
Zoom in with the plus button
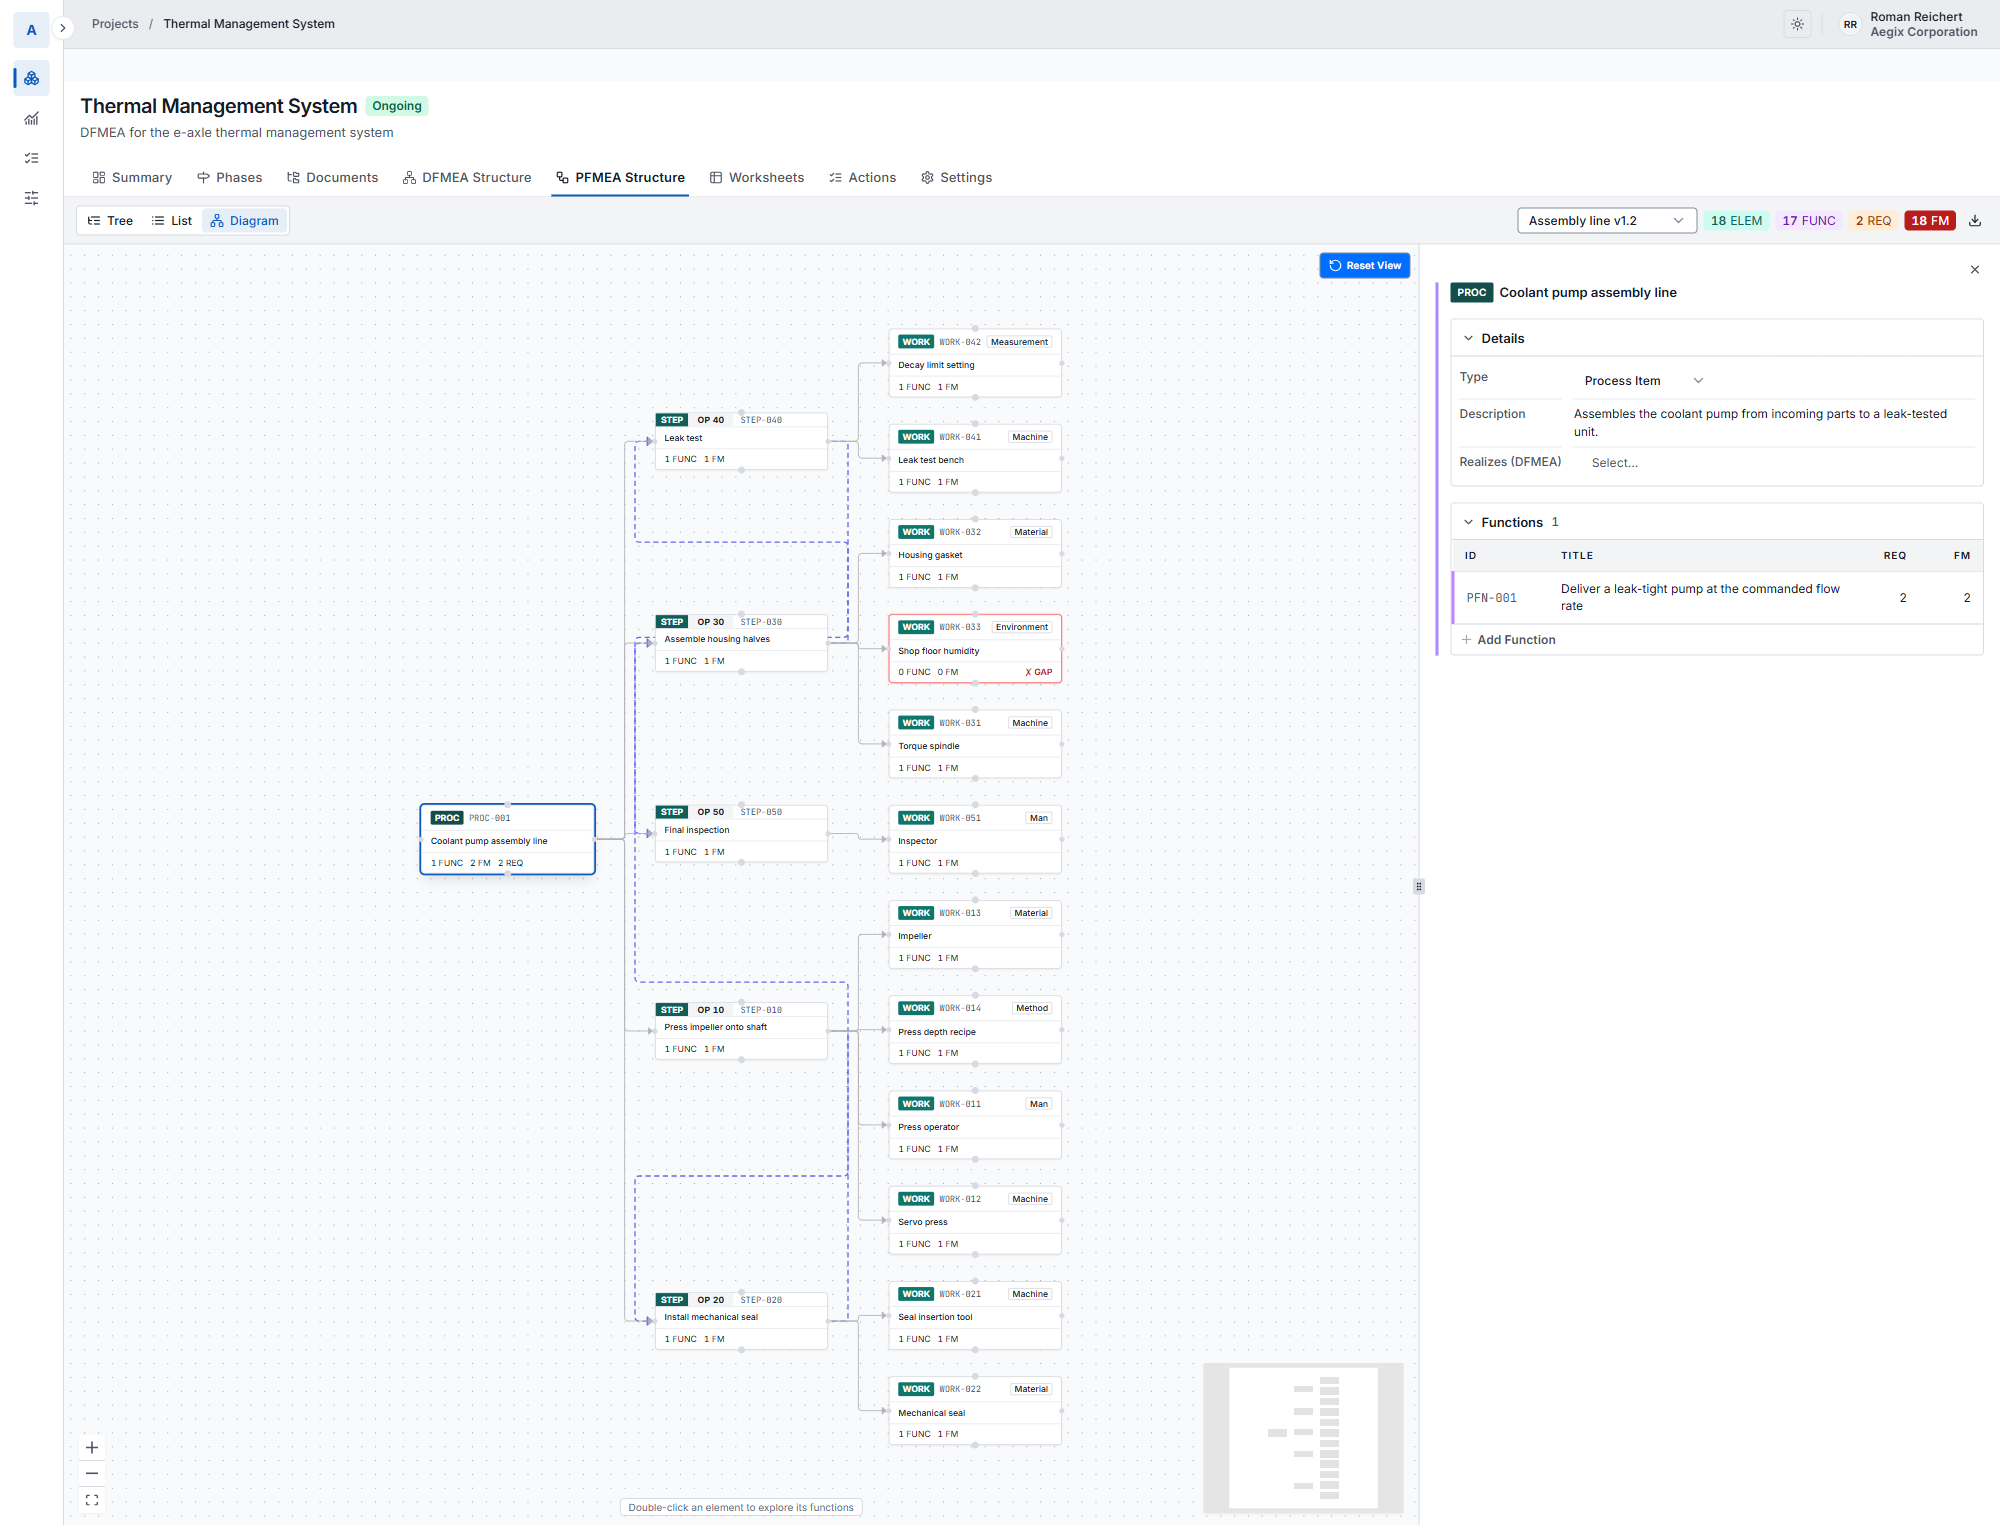pyautogui.click(x=92, y=1447)
